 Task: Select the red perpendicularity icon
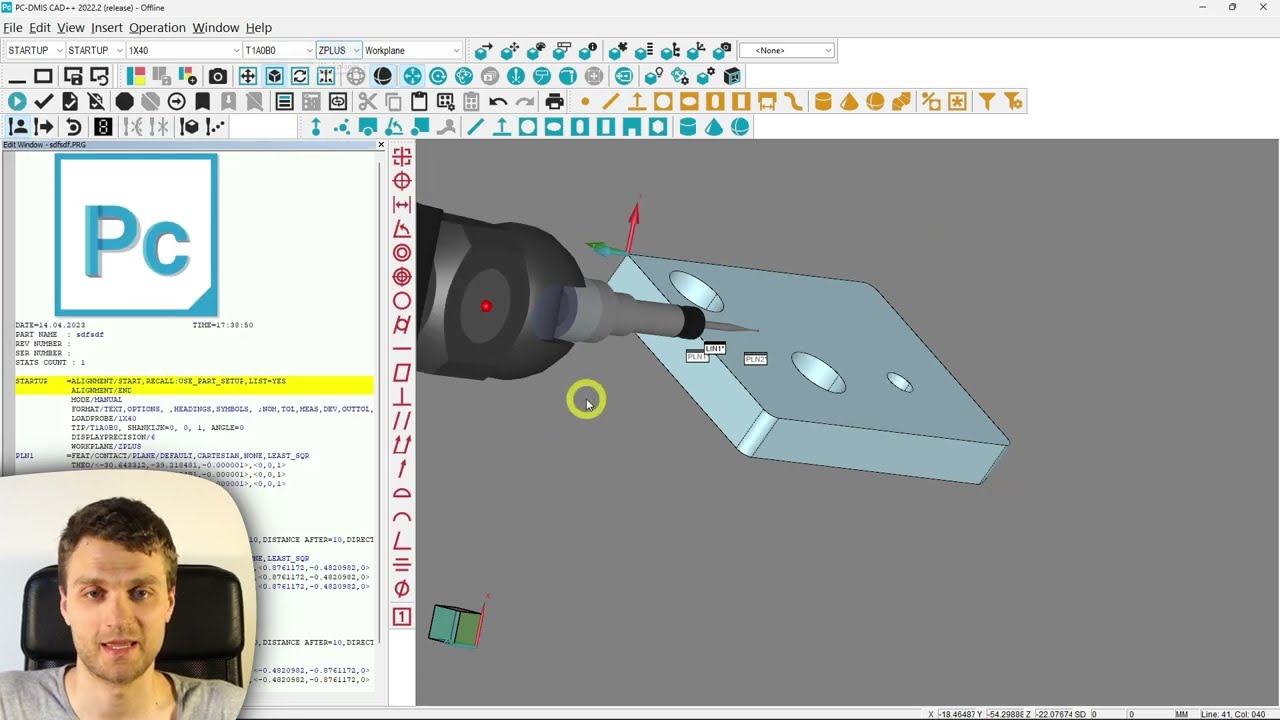402,397
